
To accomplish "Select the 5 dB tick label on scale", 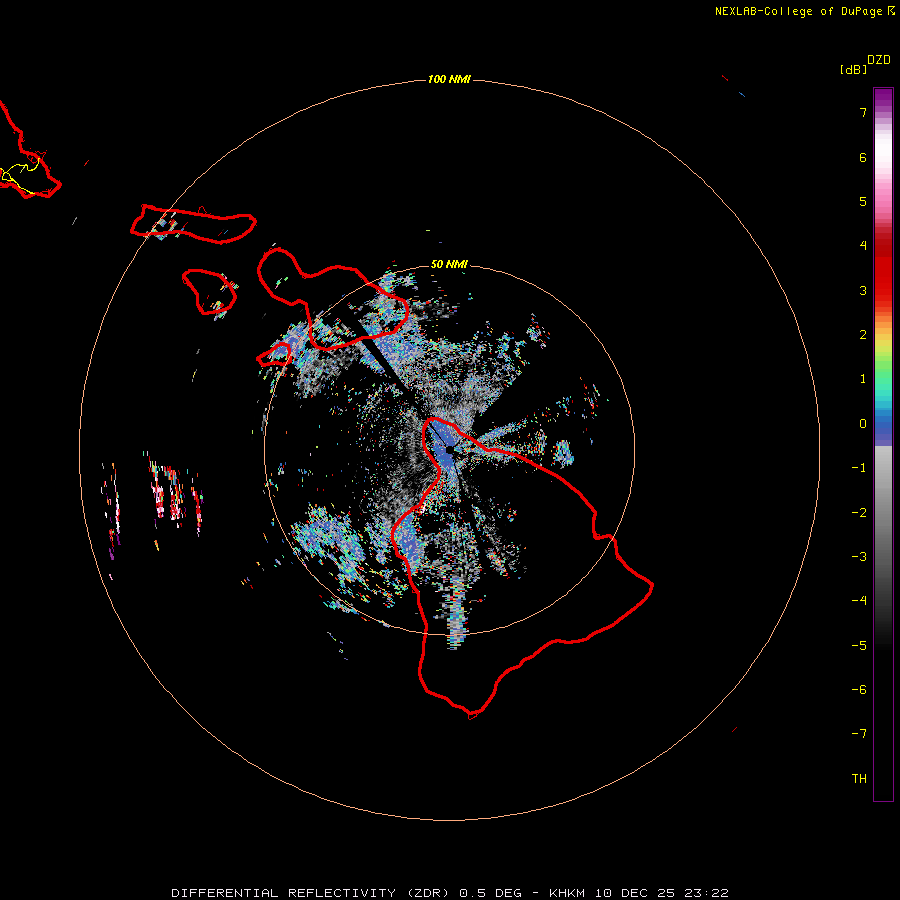I will [x=863, y=201].
